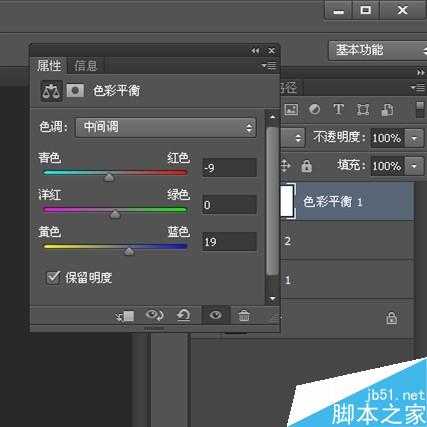
Task: Toggle adjustment layer visibility eye icon
Action: tap(215, 315)
